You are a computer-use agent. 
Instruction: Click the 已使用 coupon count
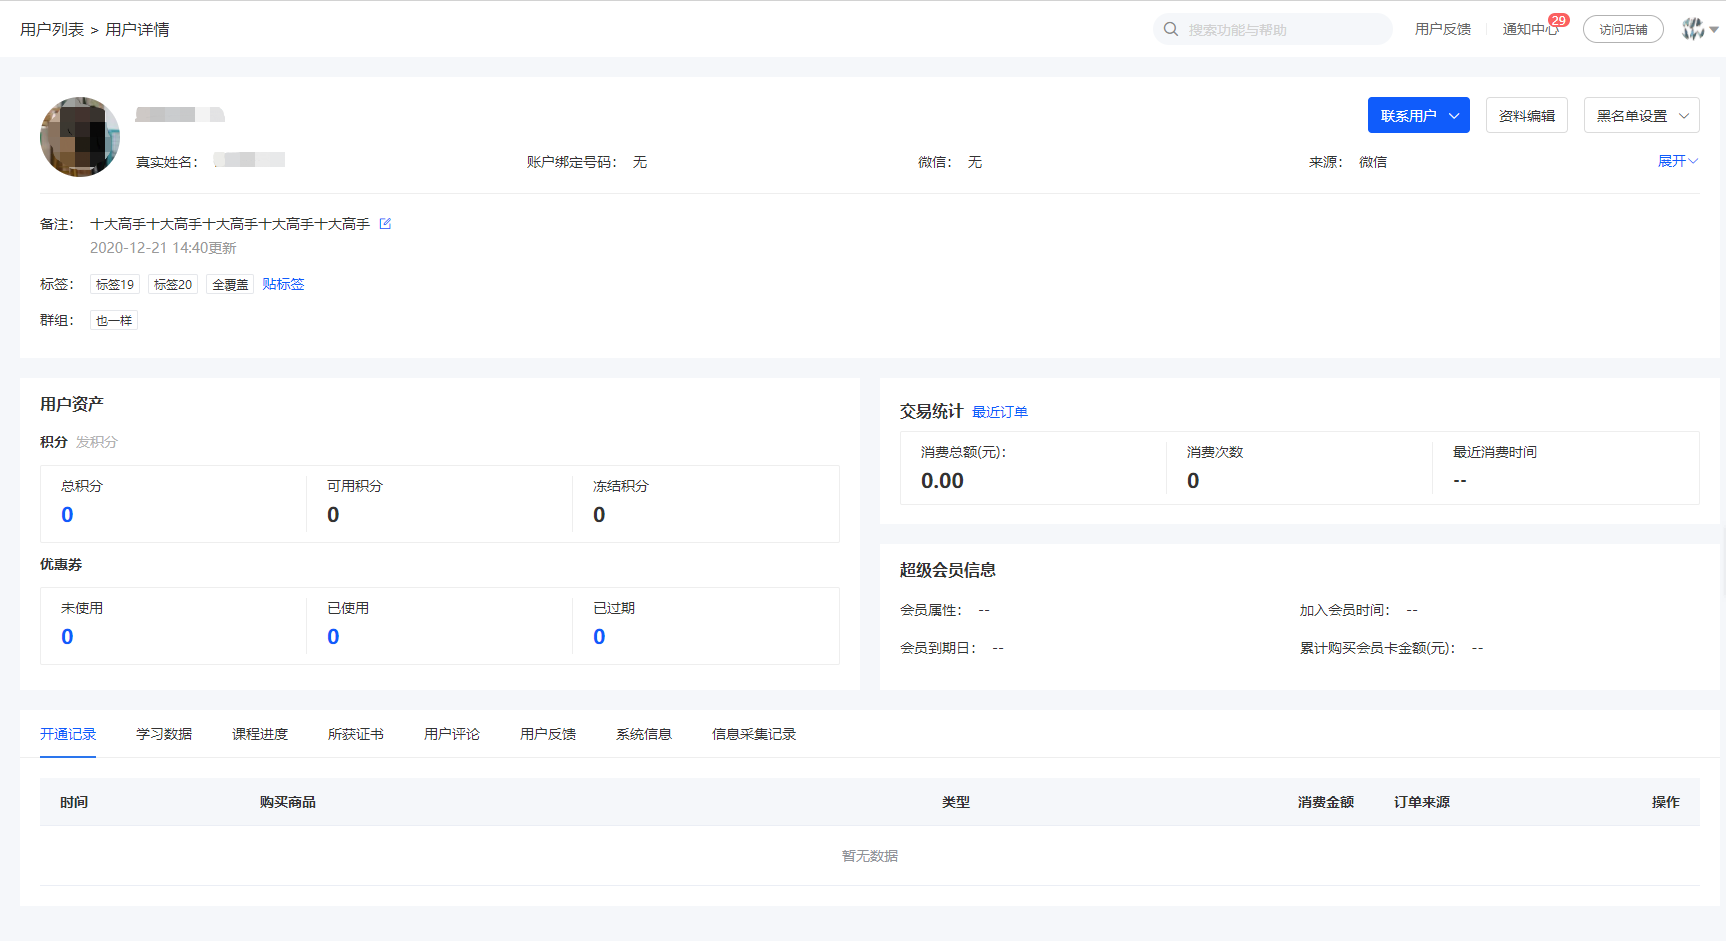pos(333,636)
